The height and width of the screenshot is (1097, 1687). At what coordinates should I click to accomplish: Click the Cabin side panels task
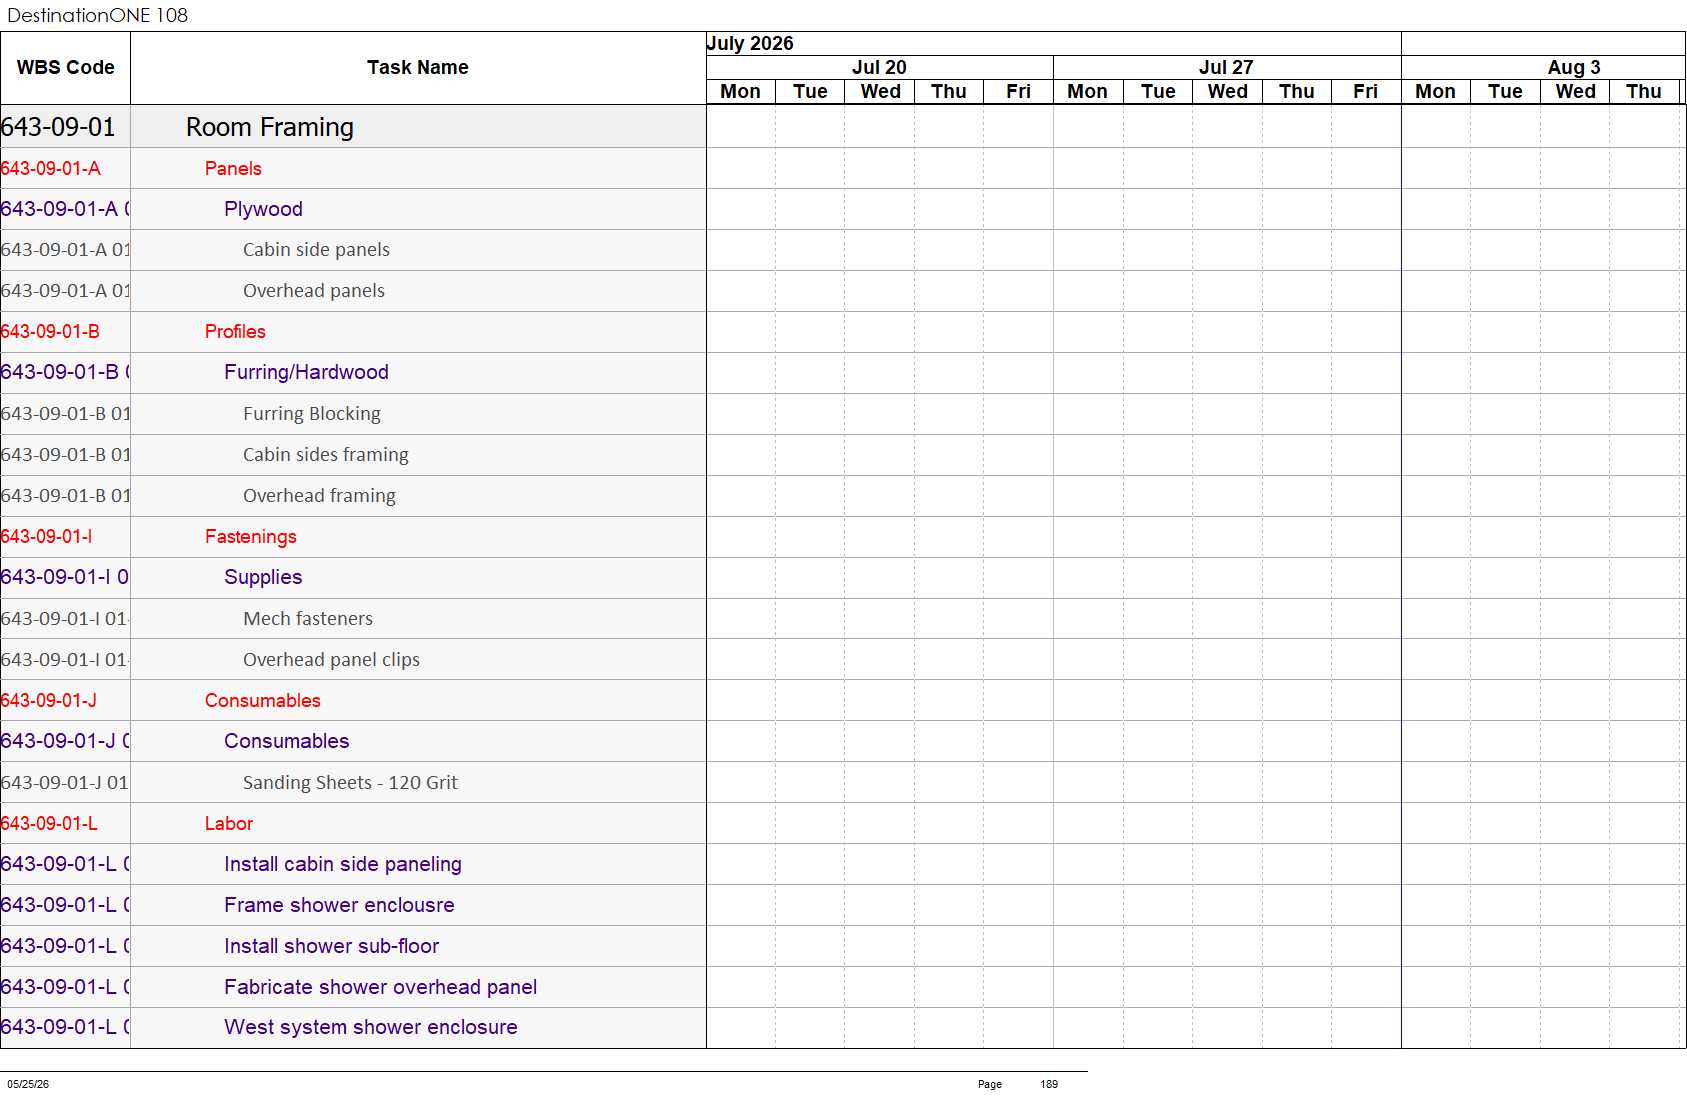pyautogui.click(x=316, y=250)
